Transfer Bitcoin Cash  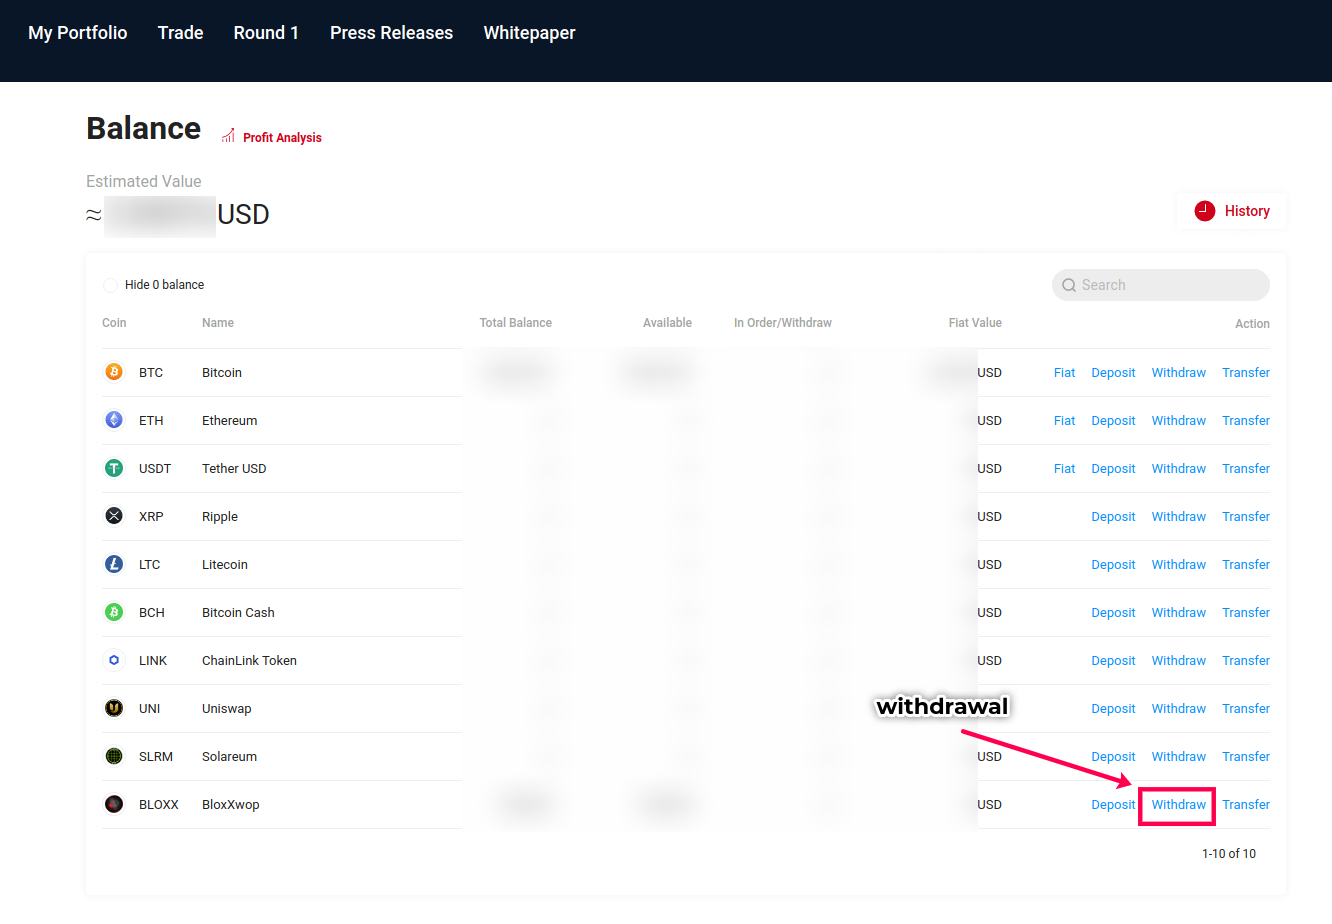pos(1246,612)
